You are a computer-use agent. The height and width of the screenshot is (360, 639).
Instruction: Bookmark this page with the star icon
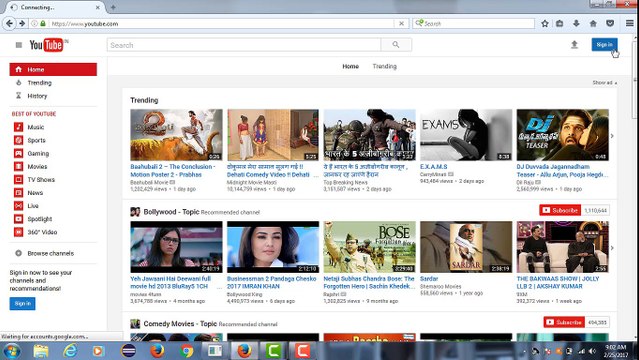coord(545,24)
